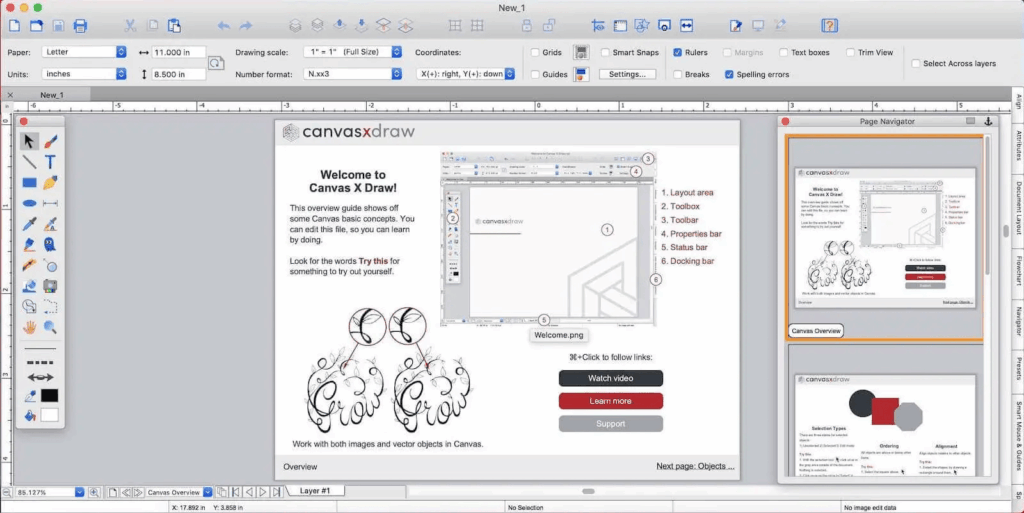Click the red Learn more button

(x=610, y=401)
